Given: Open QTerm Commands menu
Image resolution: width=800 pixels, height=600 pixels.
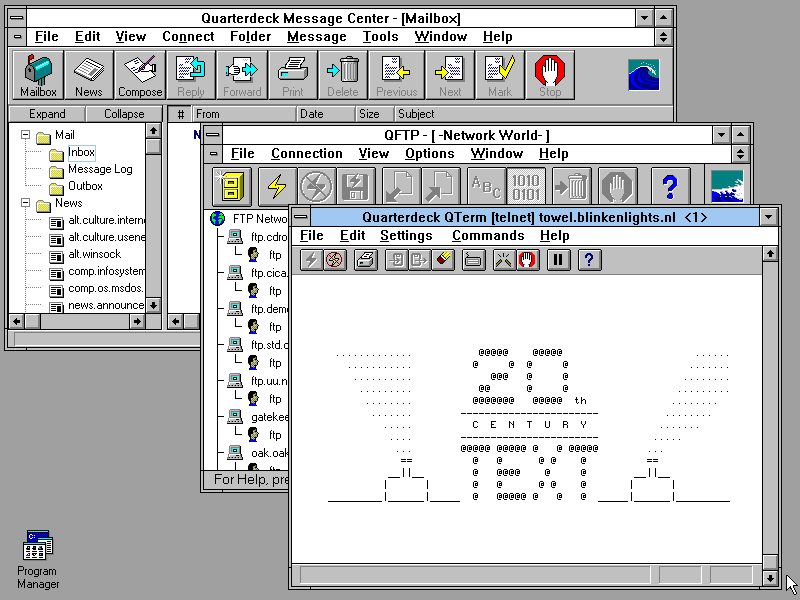Looking at the screenshot, I should [x=488, y=236].
